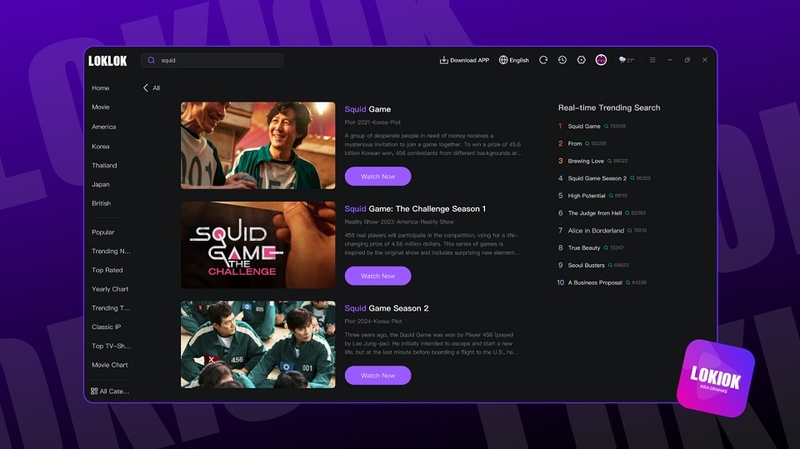Open Home in the sidebar

coord(101,88)
